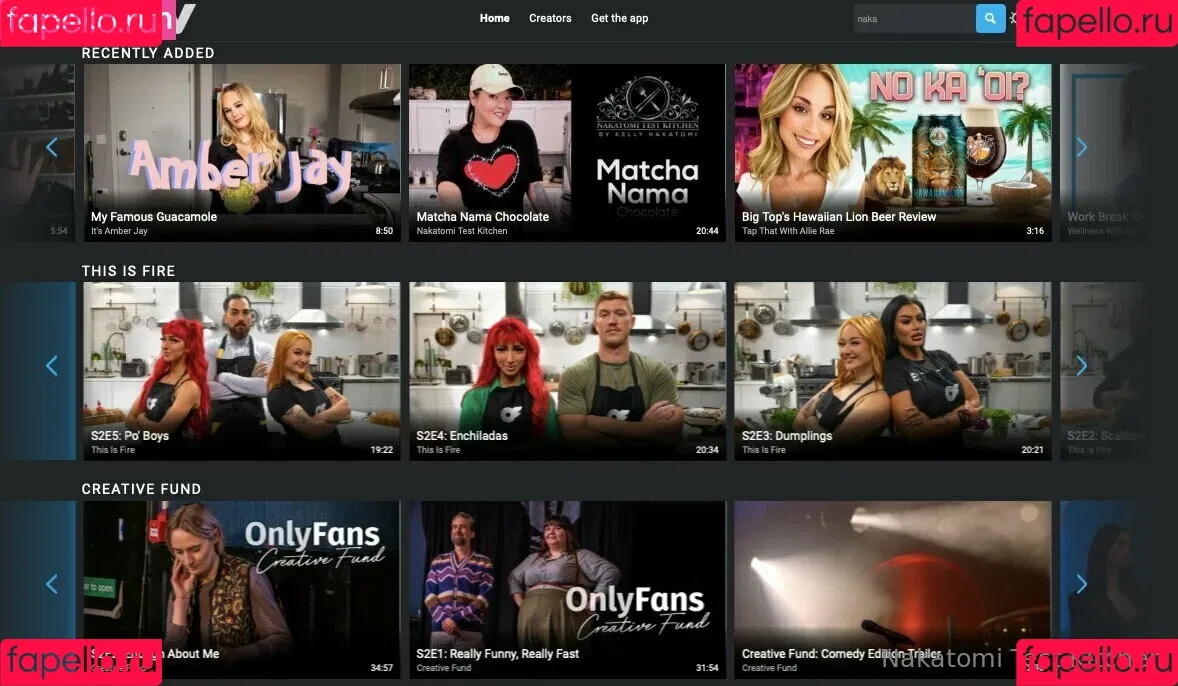Play the S2E4 Enchiladas episode thumbnail
Viewport: 1178px width, 686px height.
(x=567, y=371)
